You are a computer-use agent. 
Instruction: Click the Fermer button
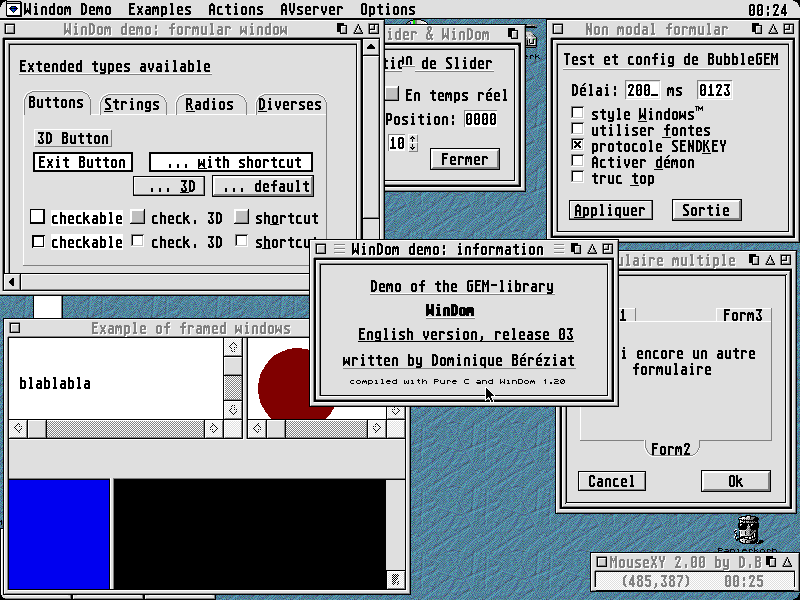click(464, 159)
